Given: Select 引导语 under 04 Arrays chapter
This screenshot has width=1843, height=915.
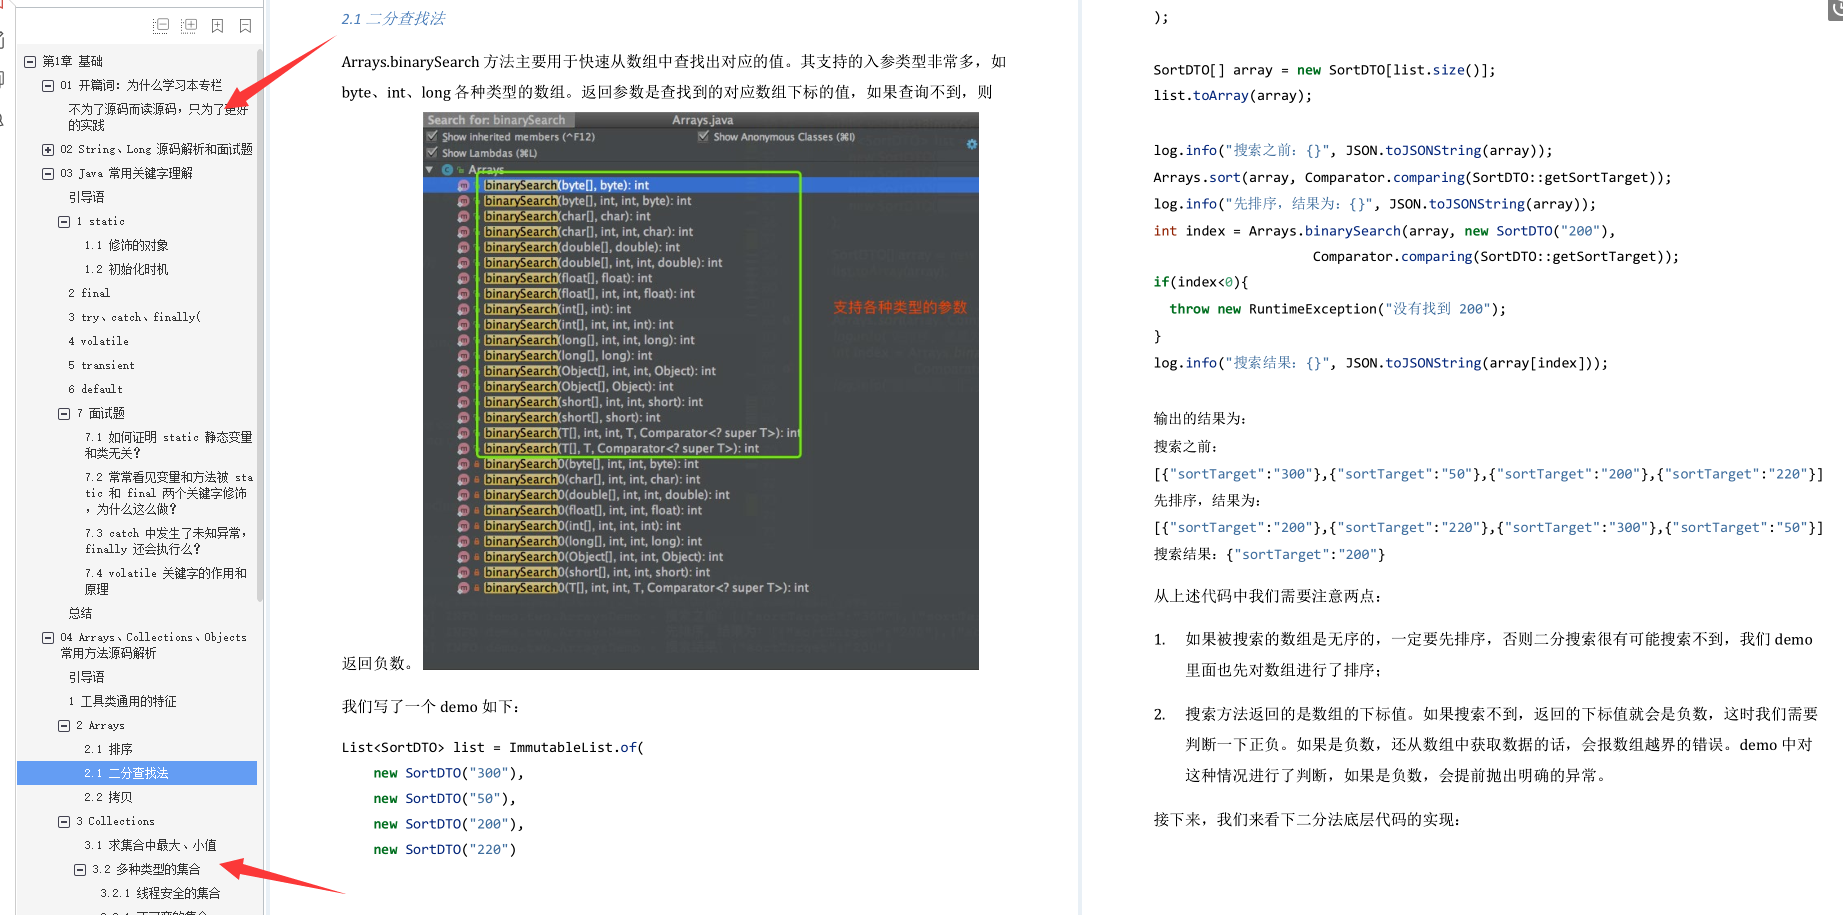Looking at the screenshot, I should pos(86,677).
